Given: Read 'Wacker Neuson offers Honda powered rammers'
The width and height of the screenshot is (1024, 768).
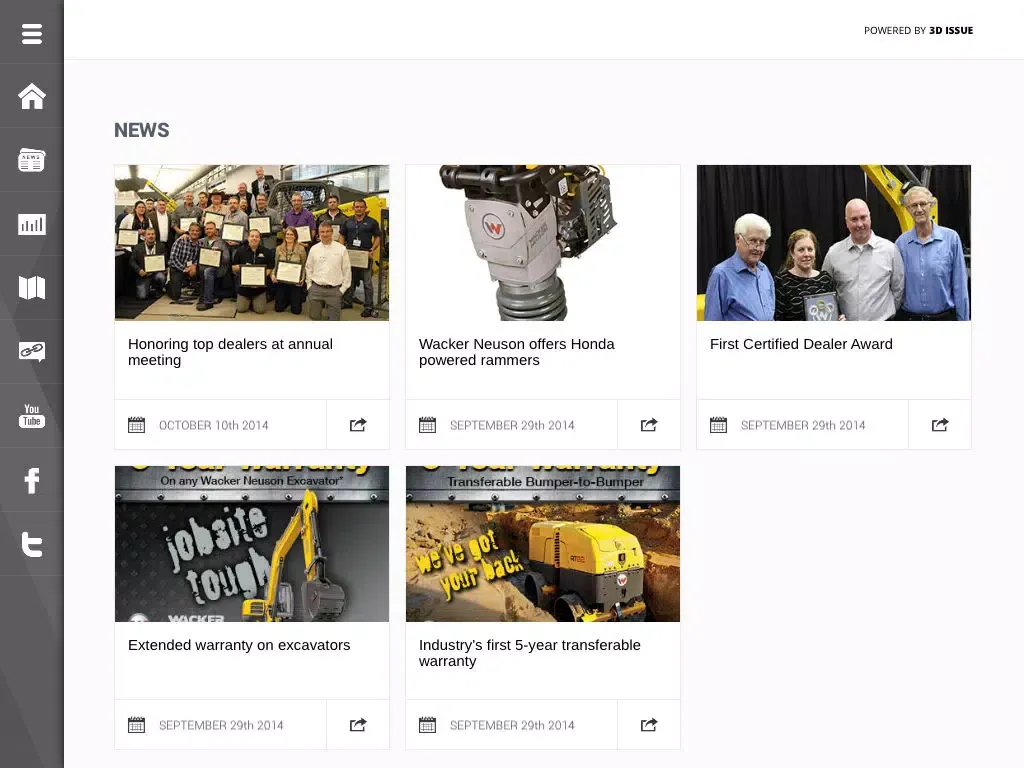Looking at the screenshot, I should 517,352.
